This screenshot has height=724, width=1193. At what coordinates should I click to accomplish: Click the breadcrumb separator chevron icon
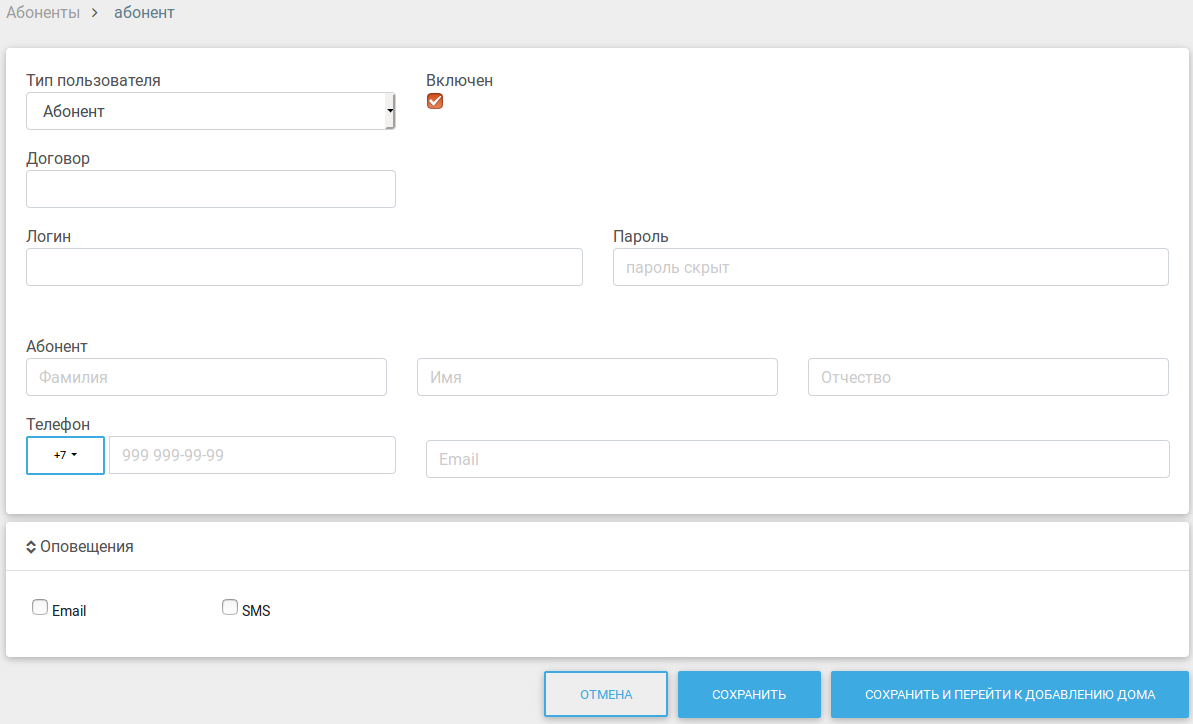[x=95, y=13]
